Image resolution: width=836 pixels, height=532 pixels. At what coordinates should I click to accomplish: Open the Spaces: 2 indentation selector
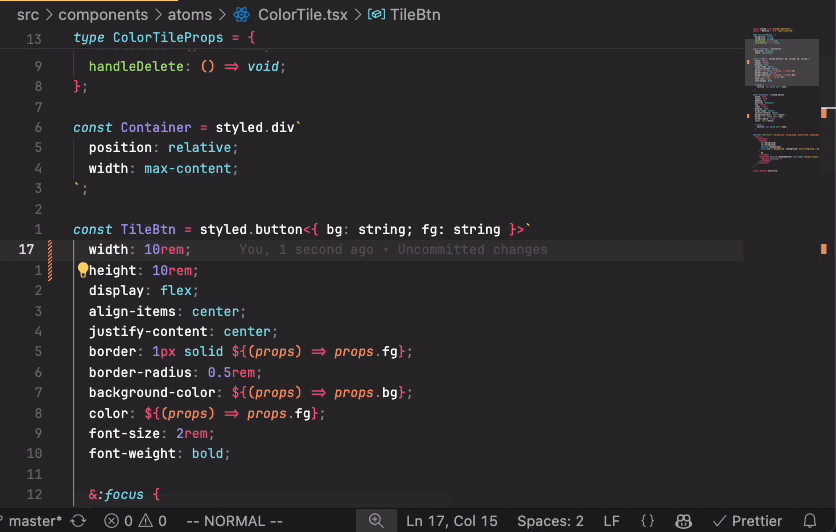tap(550, 520)
